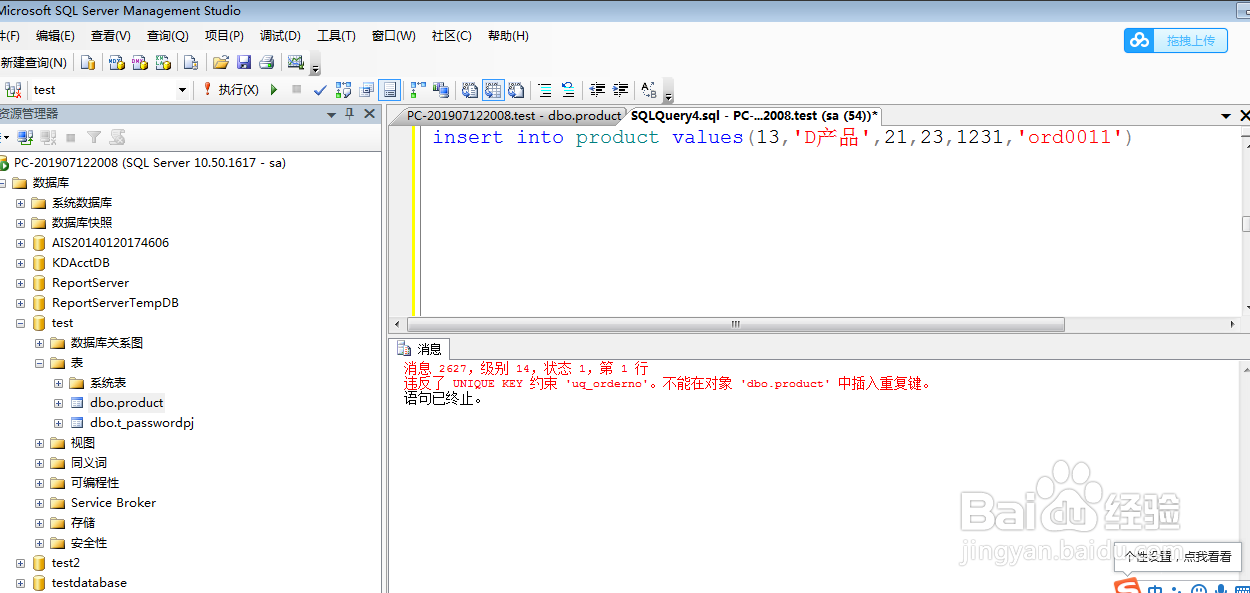Click the database engine query icon

tap(88, 62)
